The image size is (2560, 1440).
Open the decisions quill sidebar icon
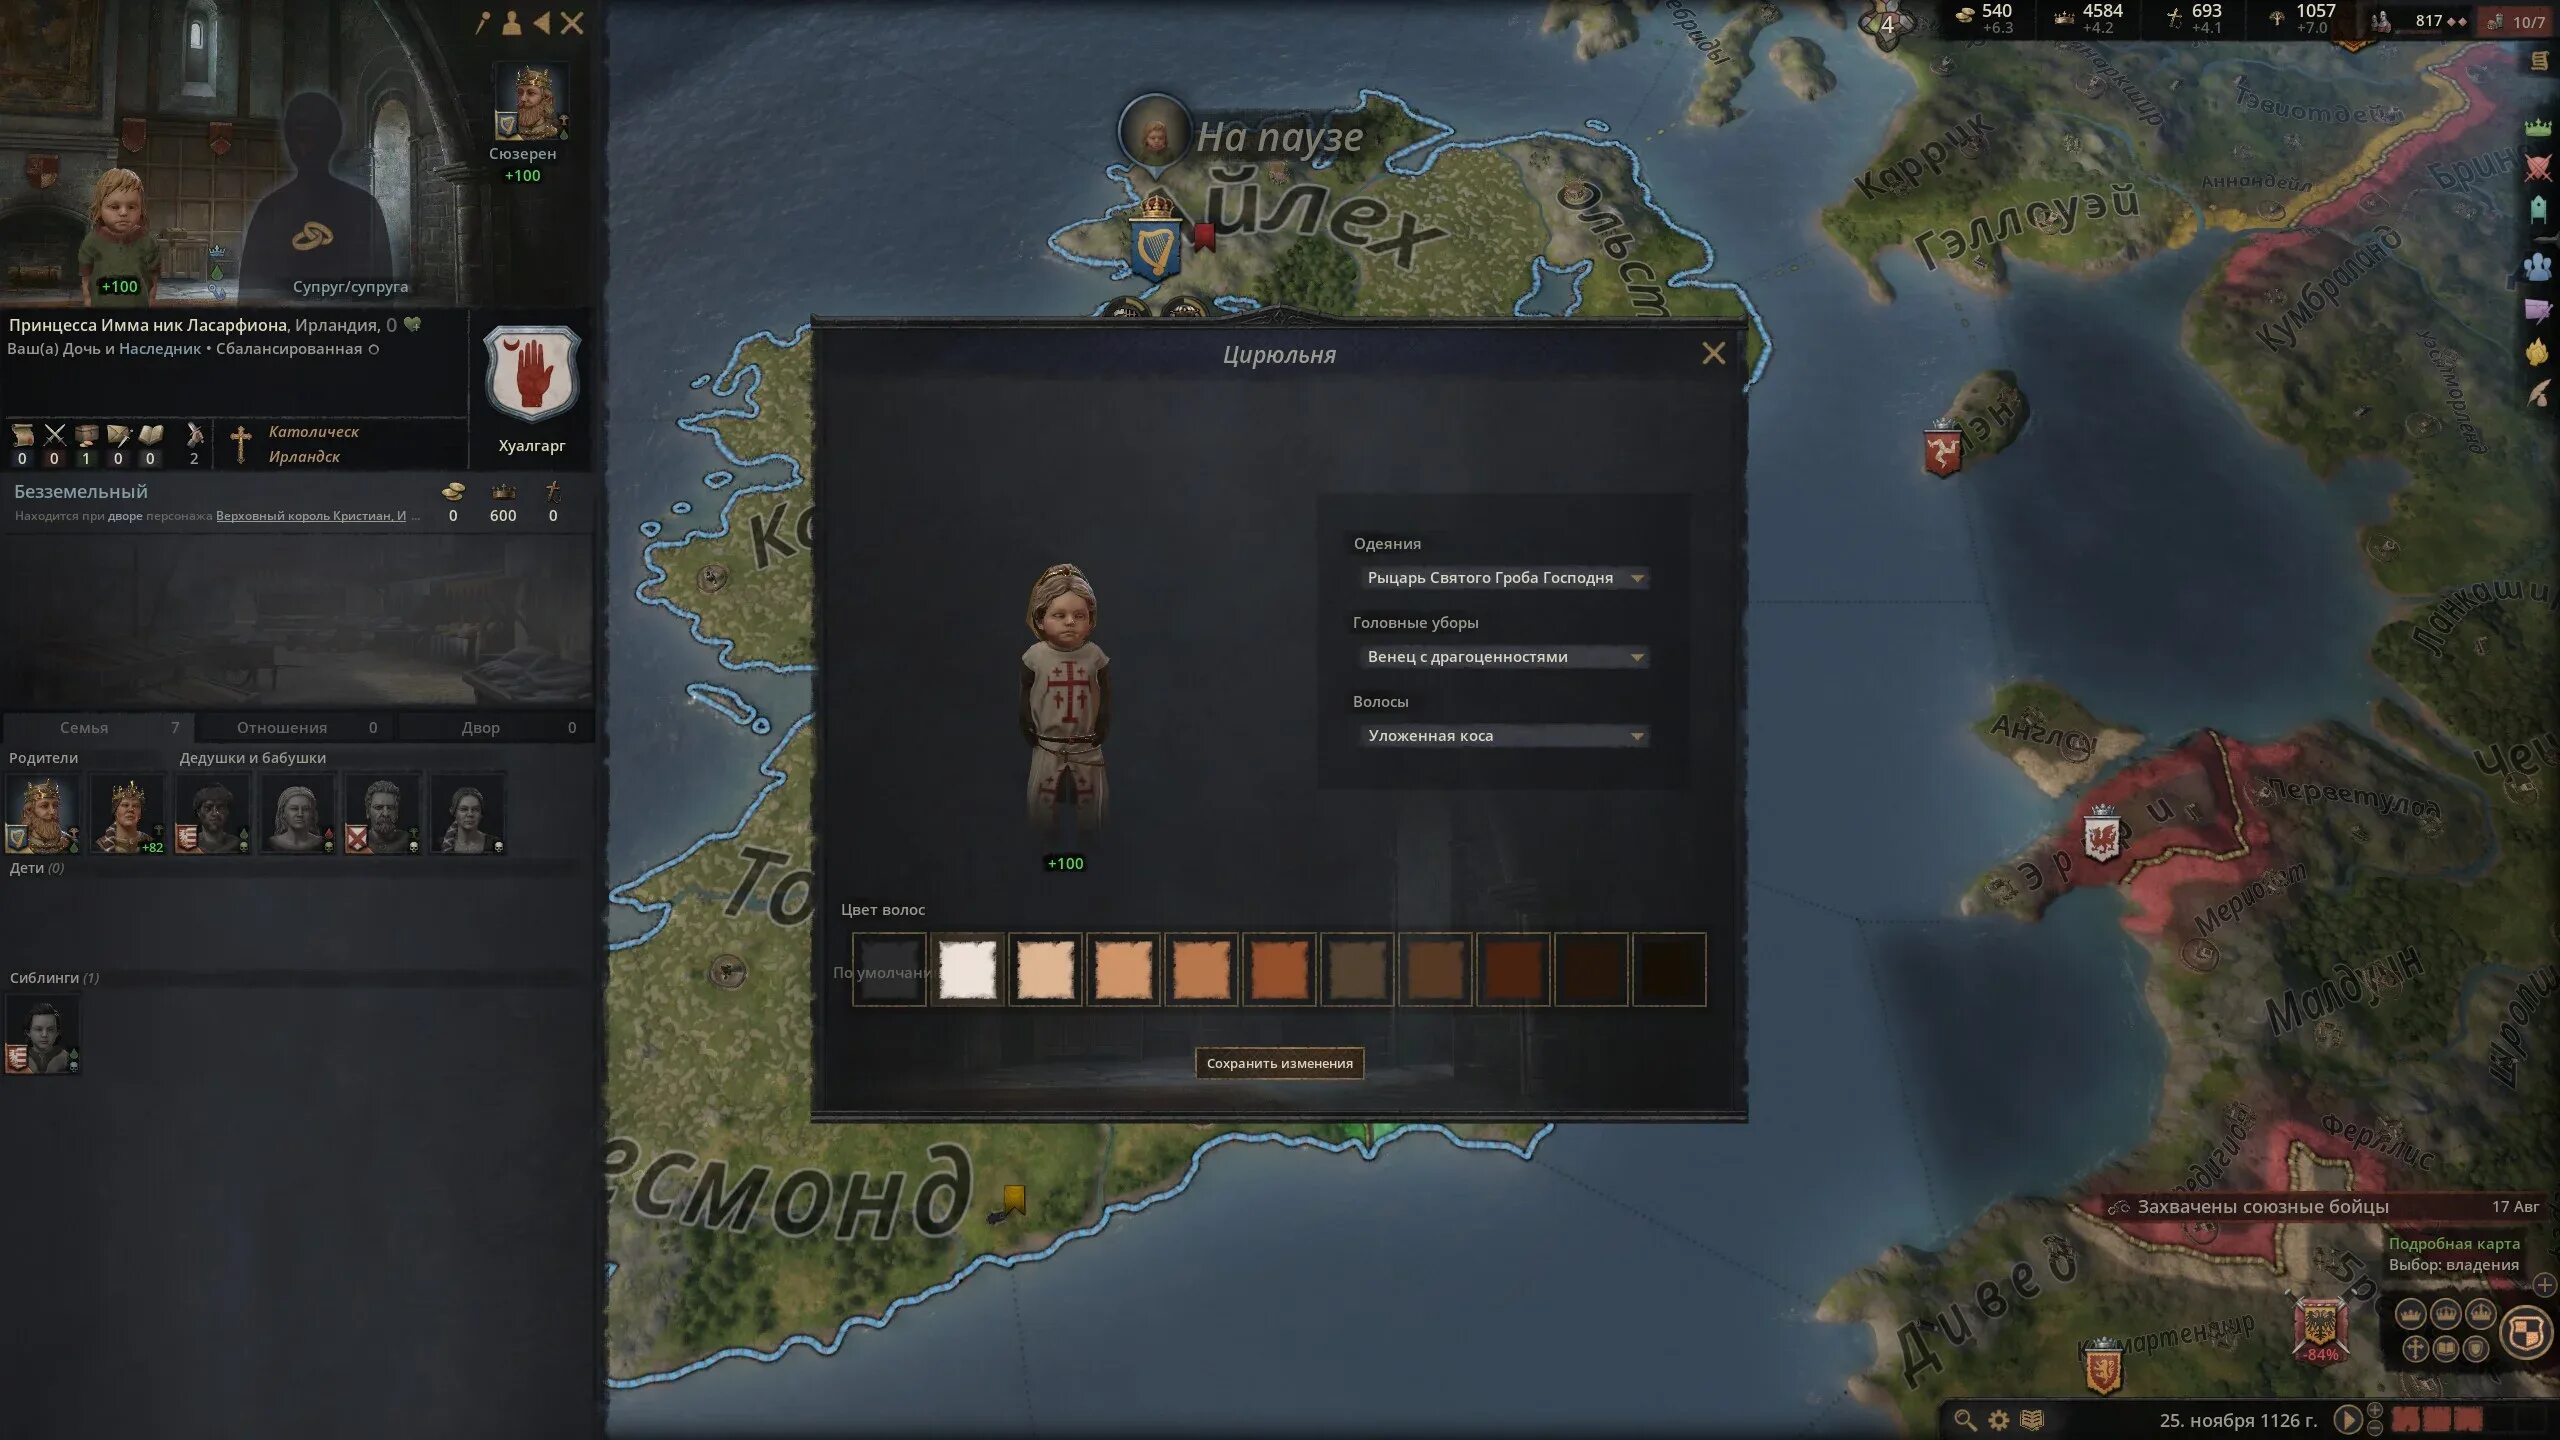[x=2538, y=394]
